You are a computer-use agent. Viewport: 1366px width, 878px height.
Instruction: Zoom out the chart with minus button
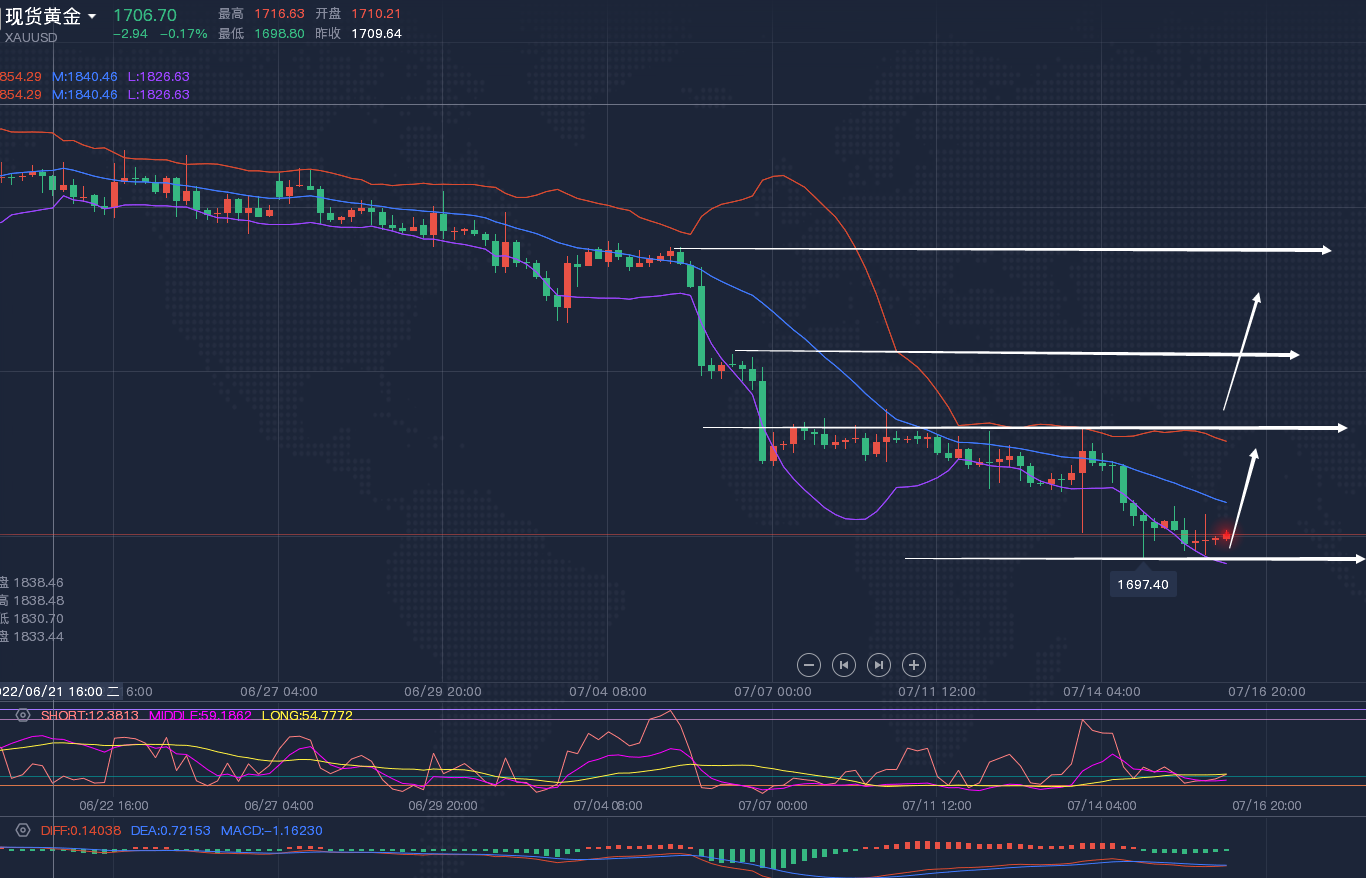pyautogui.click(x=809, y=665)
